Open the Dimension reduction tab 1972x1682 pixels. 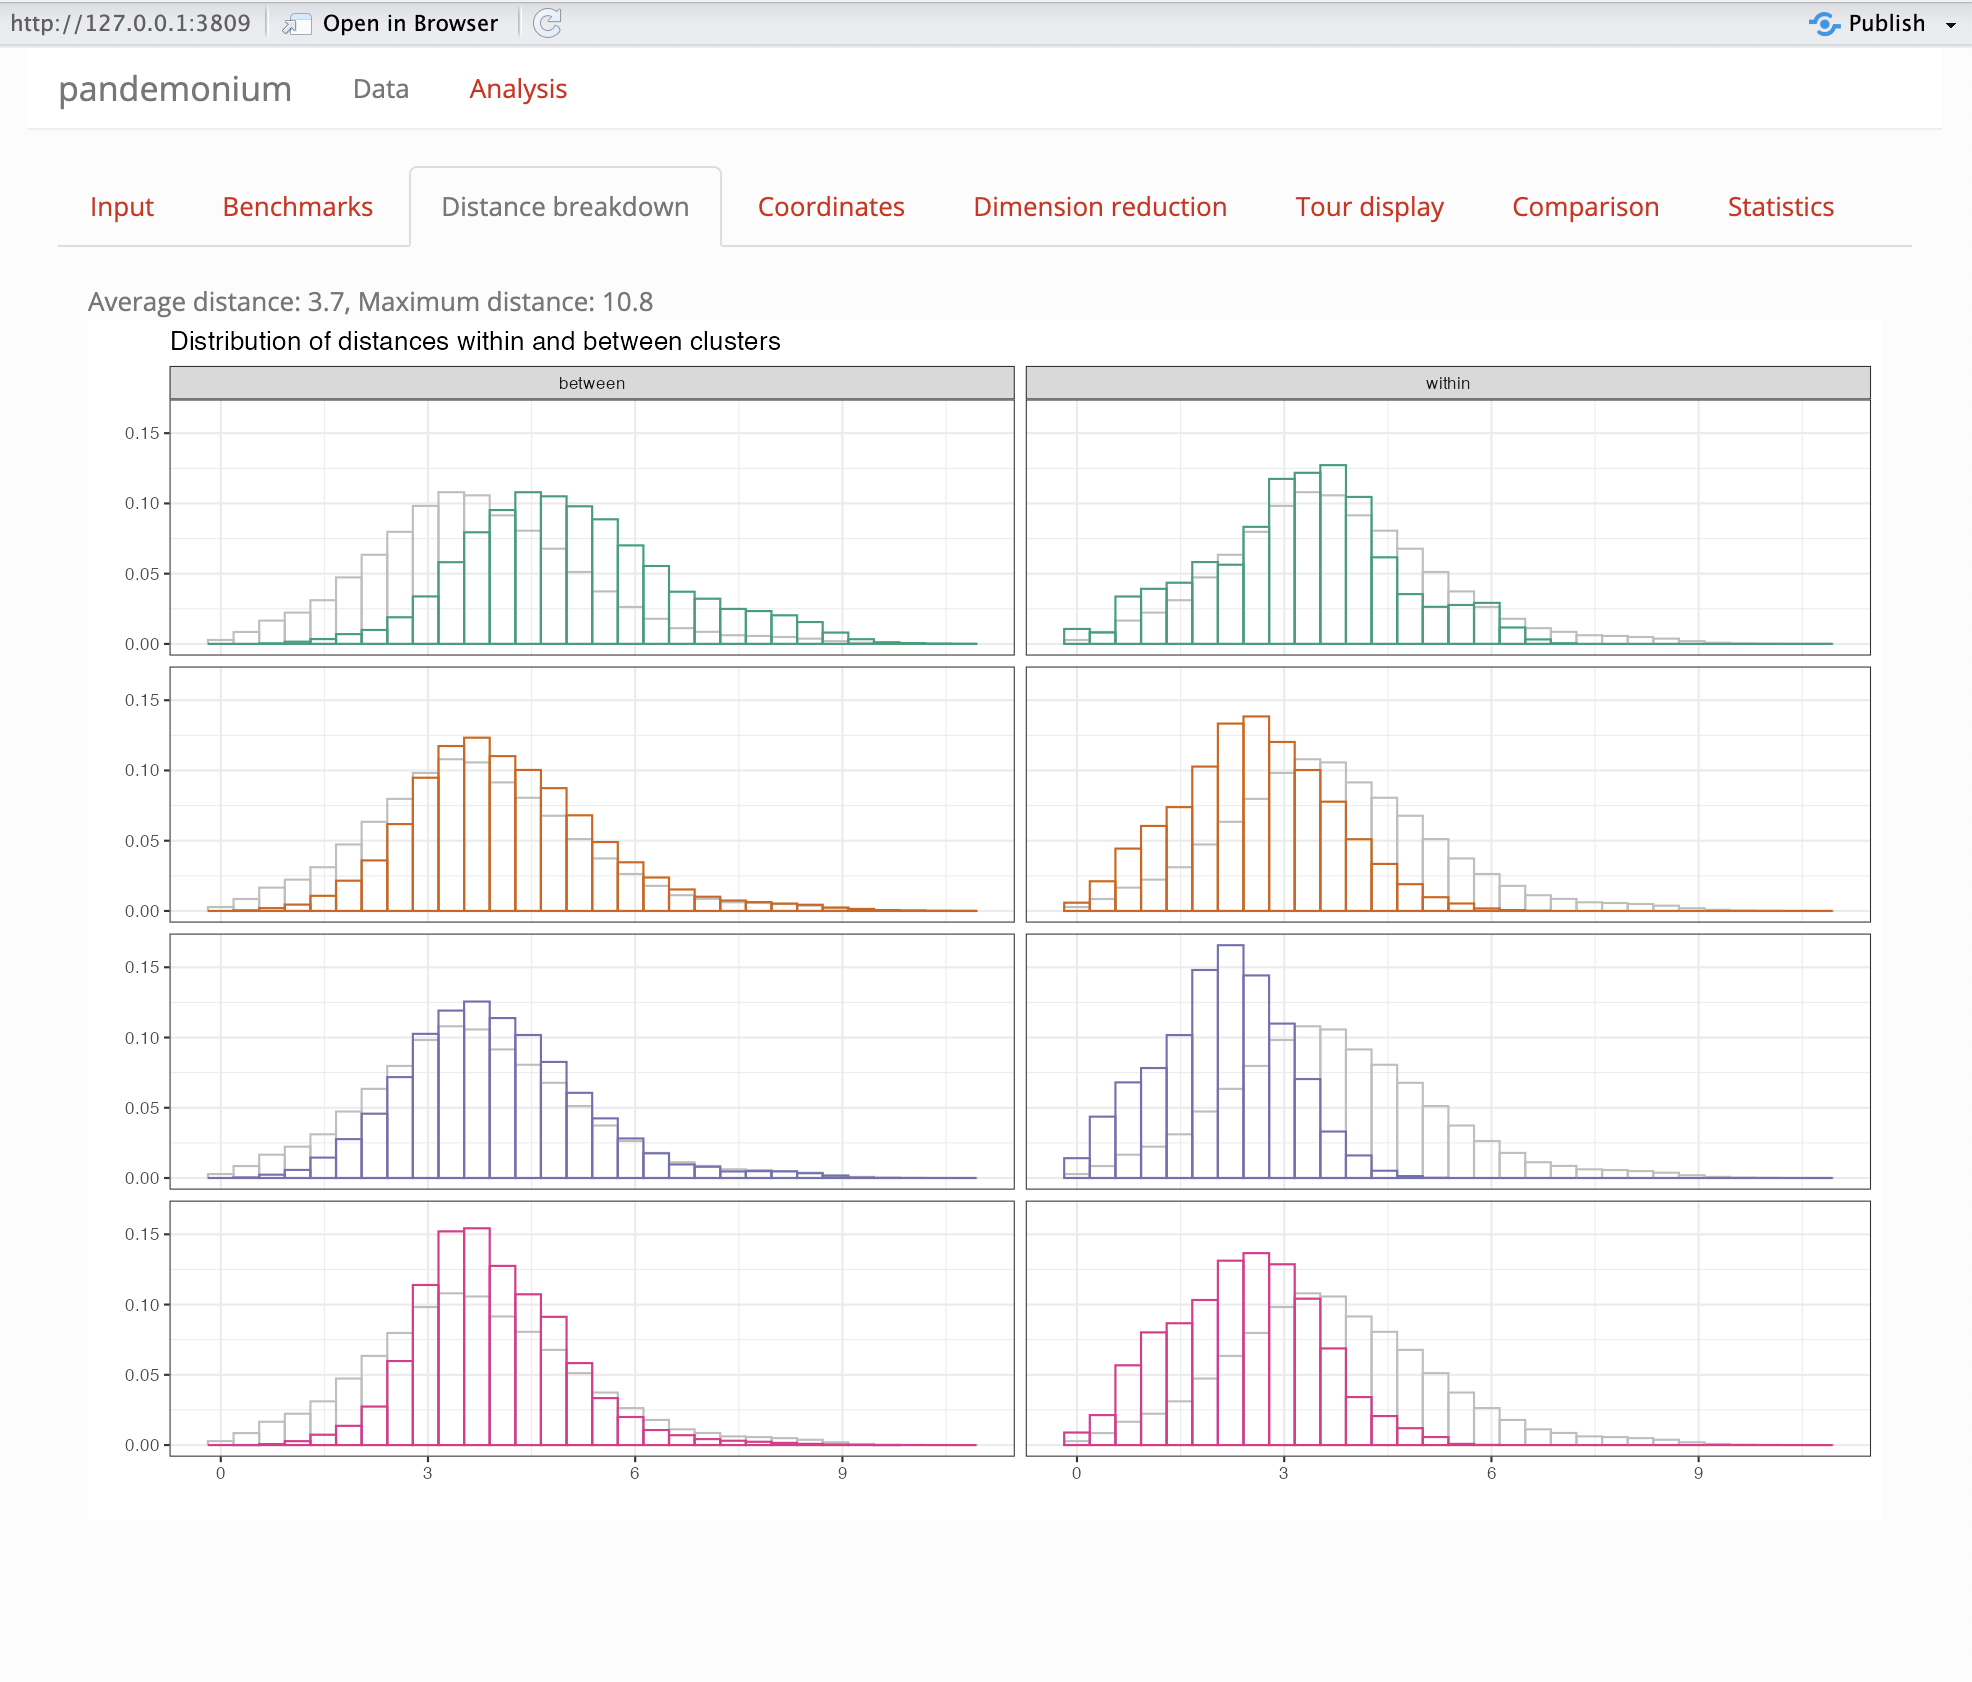(x=1100, y=207)
